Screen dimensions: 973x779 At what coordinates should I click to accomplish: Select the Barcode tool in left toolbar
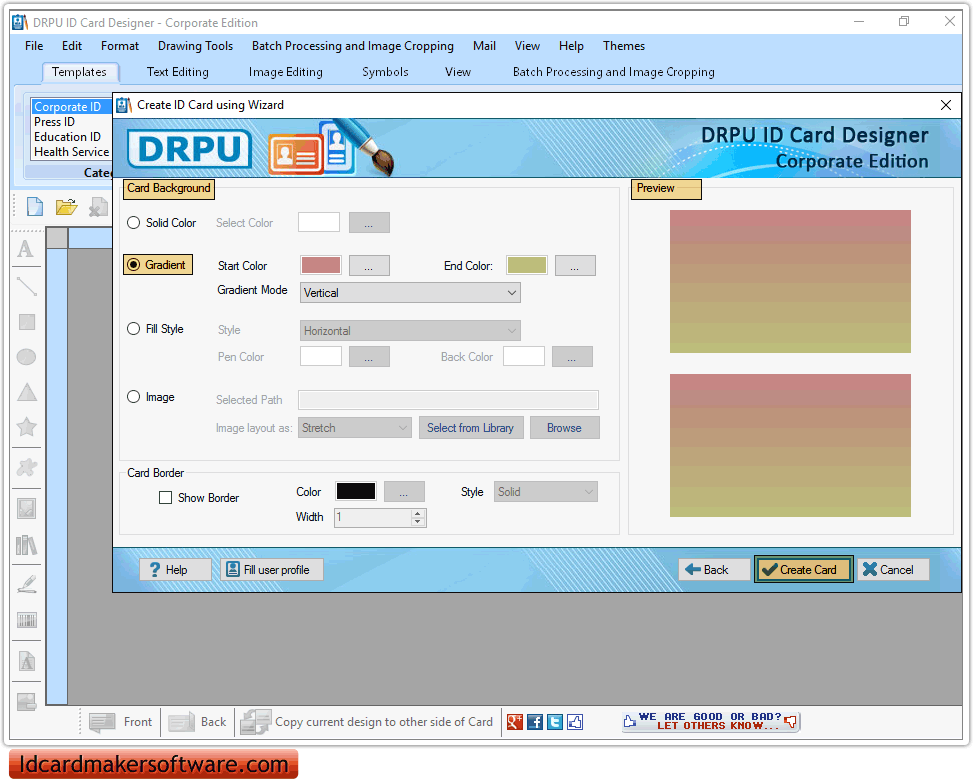26,621
